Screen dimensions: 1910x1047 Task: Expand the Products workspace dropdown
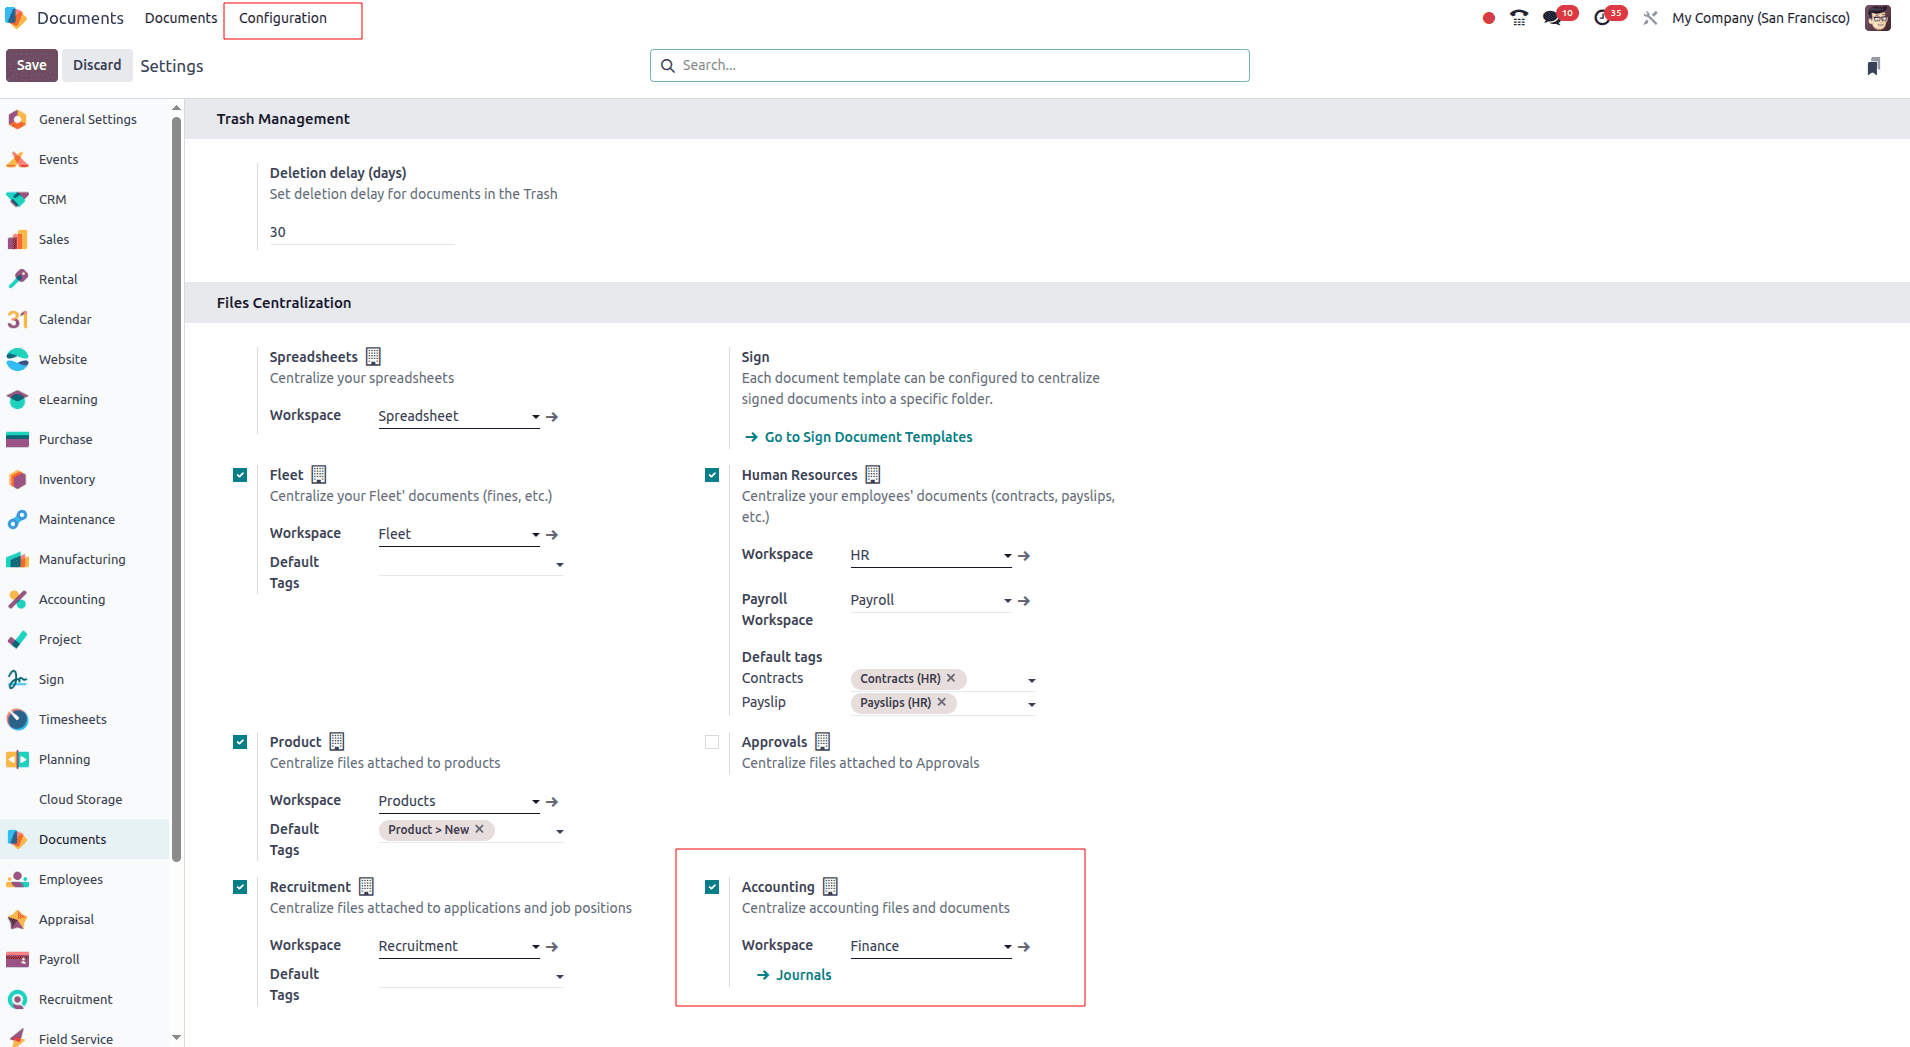[535, 801]
